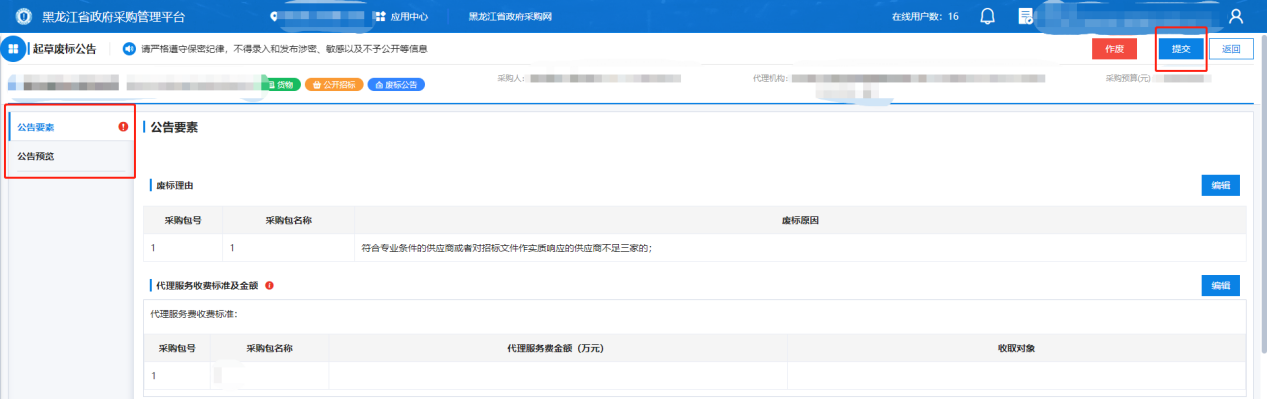Go back using 返回 button
1267x399 pixels.
pyautogui.click(x=1231, y=49)
